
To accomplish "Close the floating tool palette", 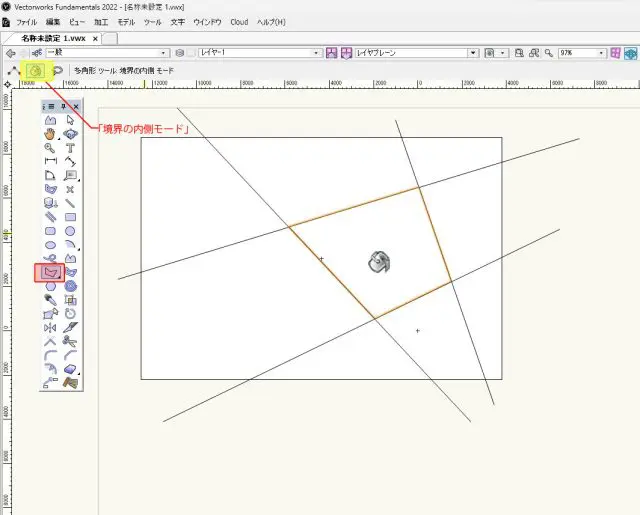I will (x=76, y=105).
